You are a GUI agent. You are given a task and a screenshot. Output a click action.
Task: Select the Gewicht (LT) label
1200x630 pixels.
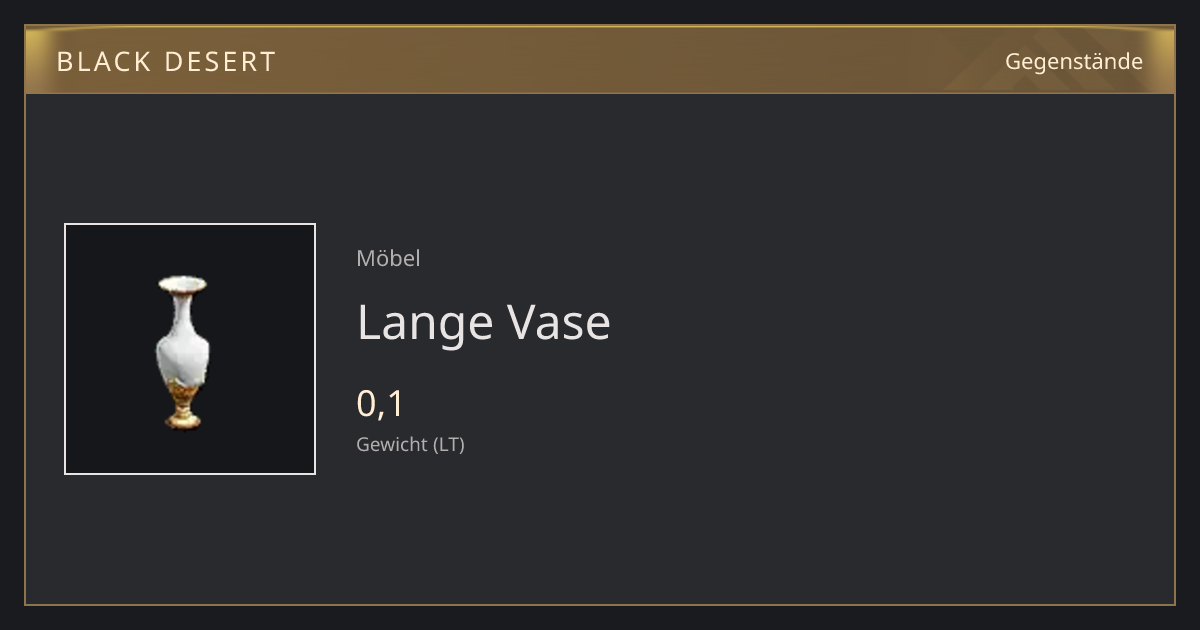[410, 444]
